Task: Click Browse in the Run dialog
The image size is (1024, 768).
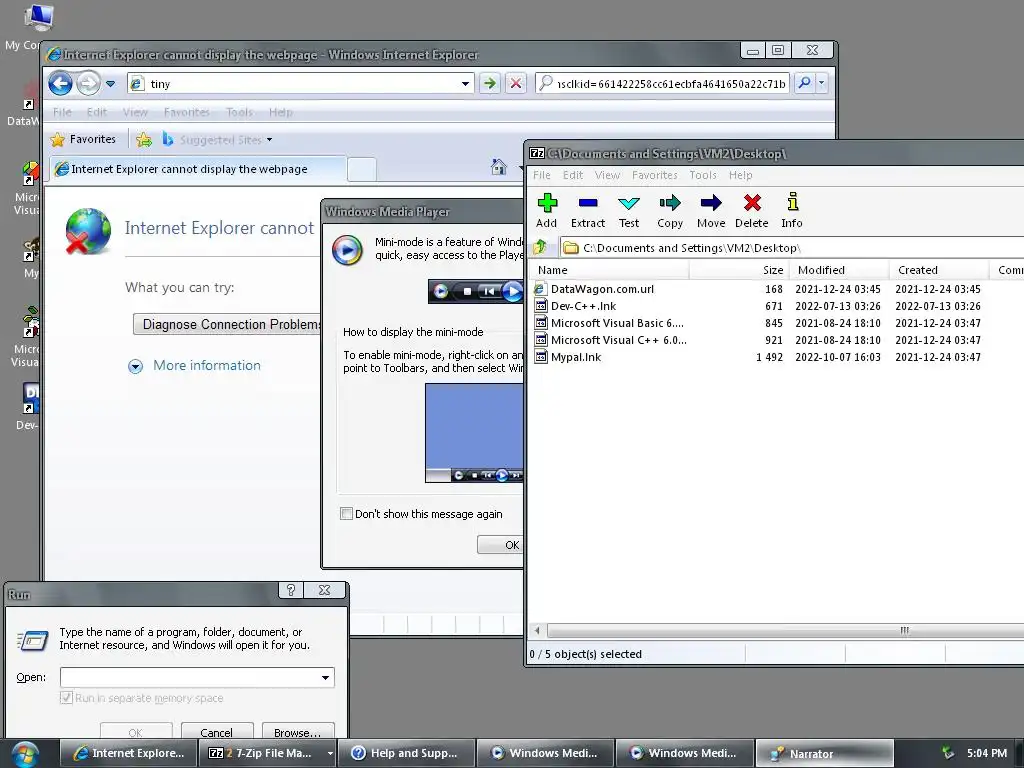Action: (298, 732)
